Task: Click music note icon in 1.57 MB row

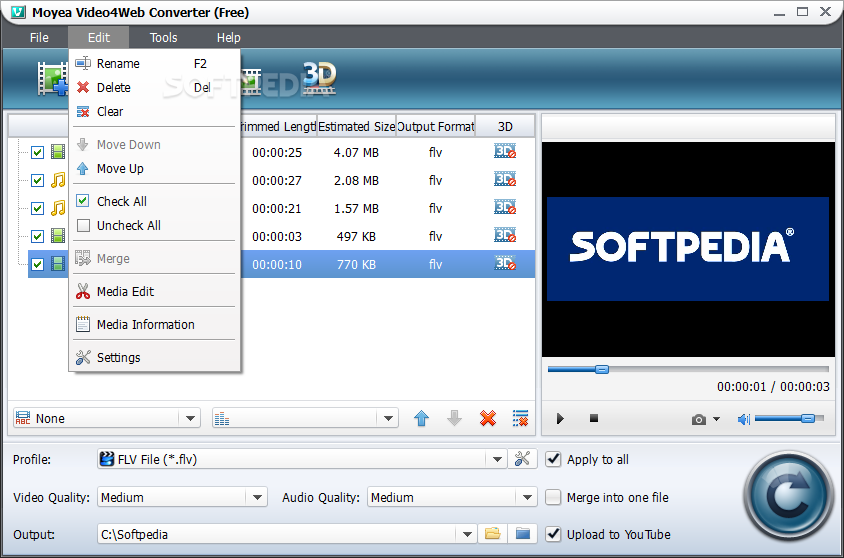Action: [58, 208]
